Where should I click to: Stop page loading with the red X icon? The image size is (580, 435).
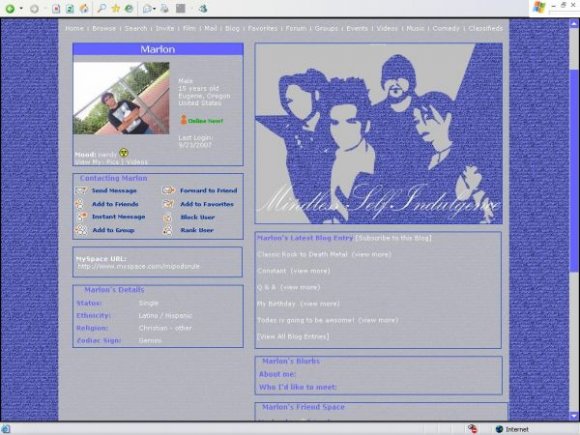click(56, 9)
